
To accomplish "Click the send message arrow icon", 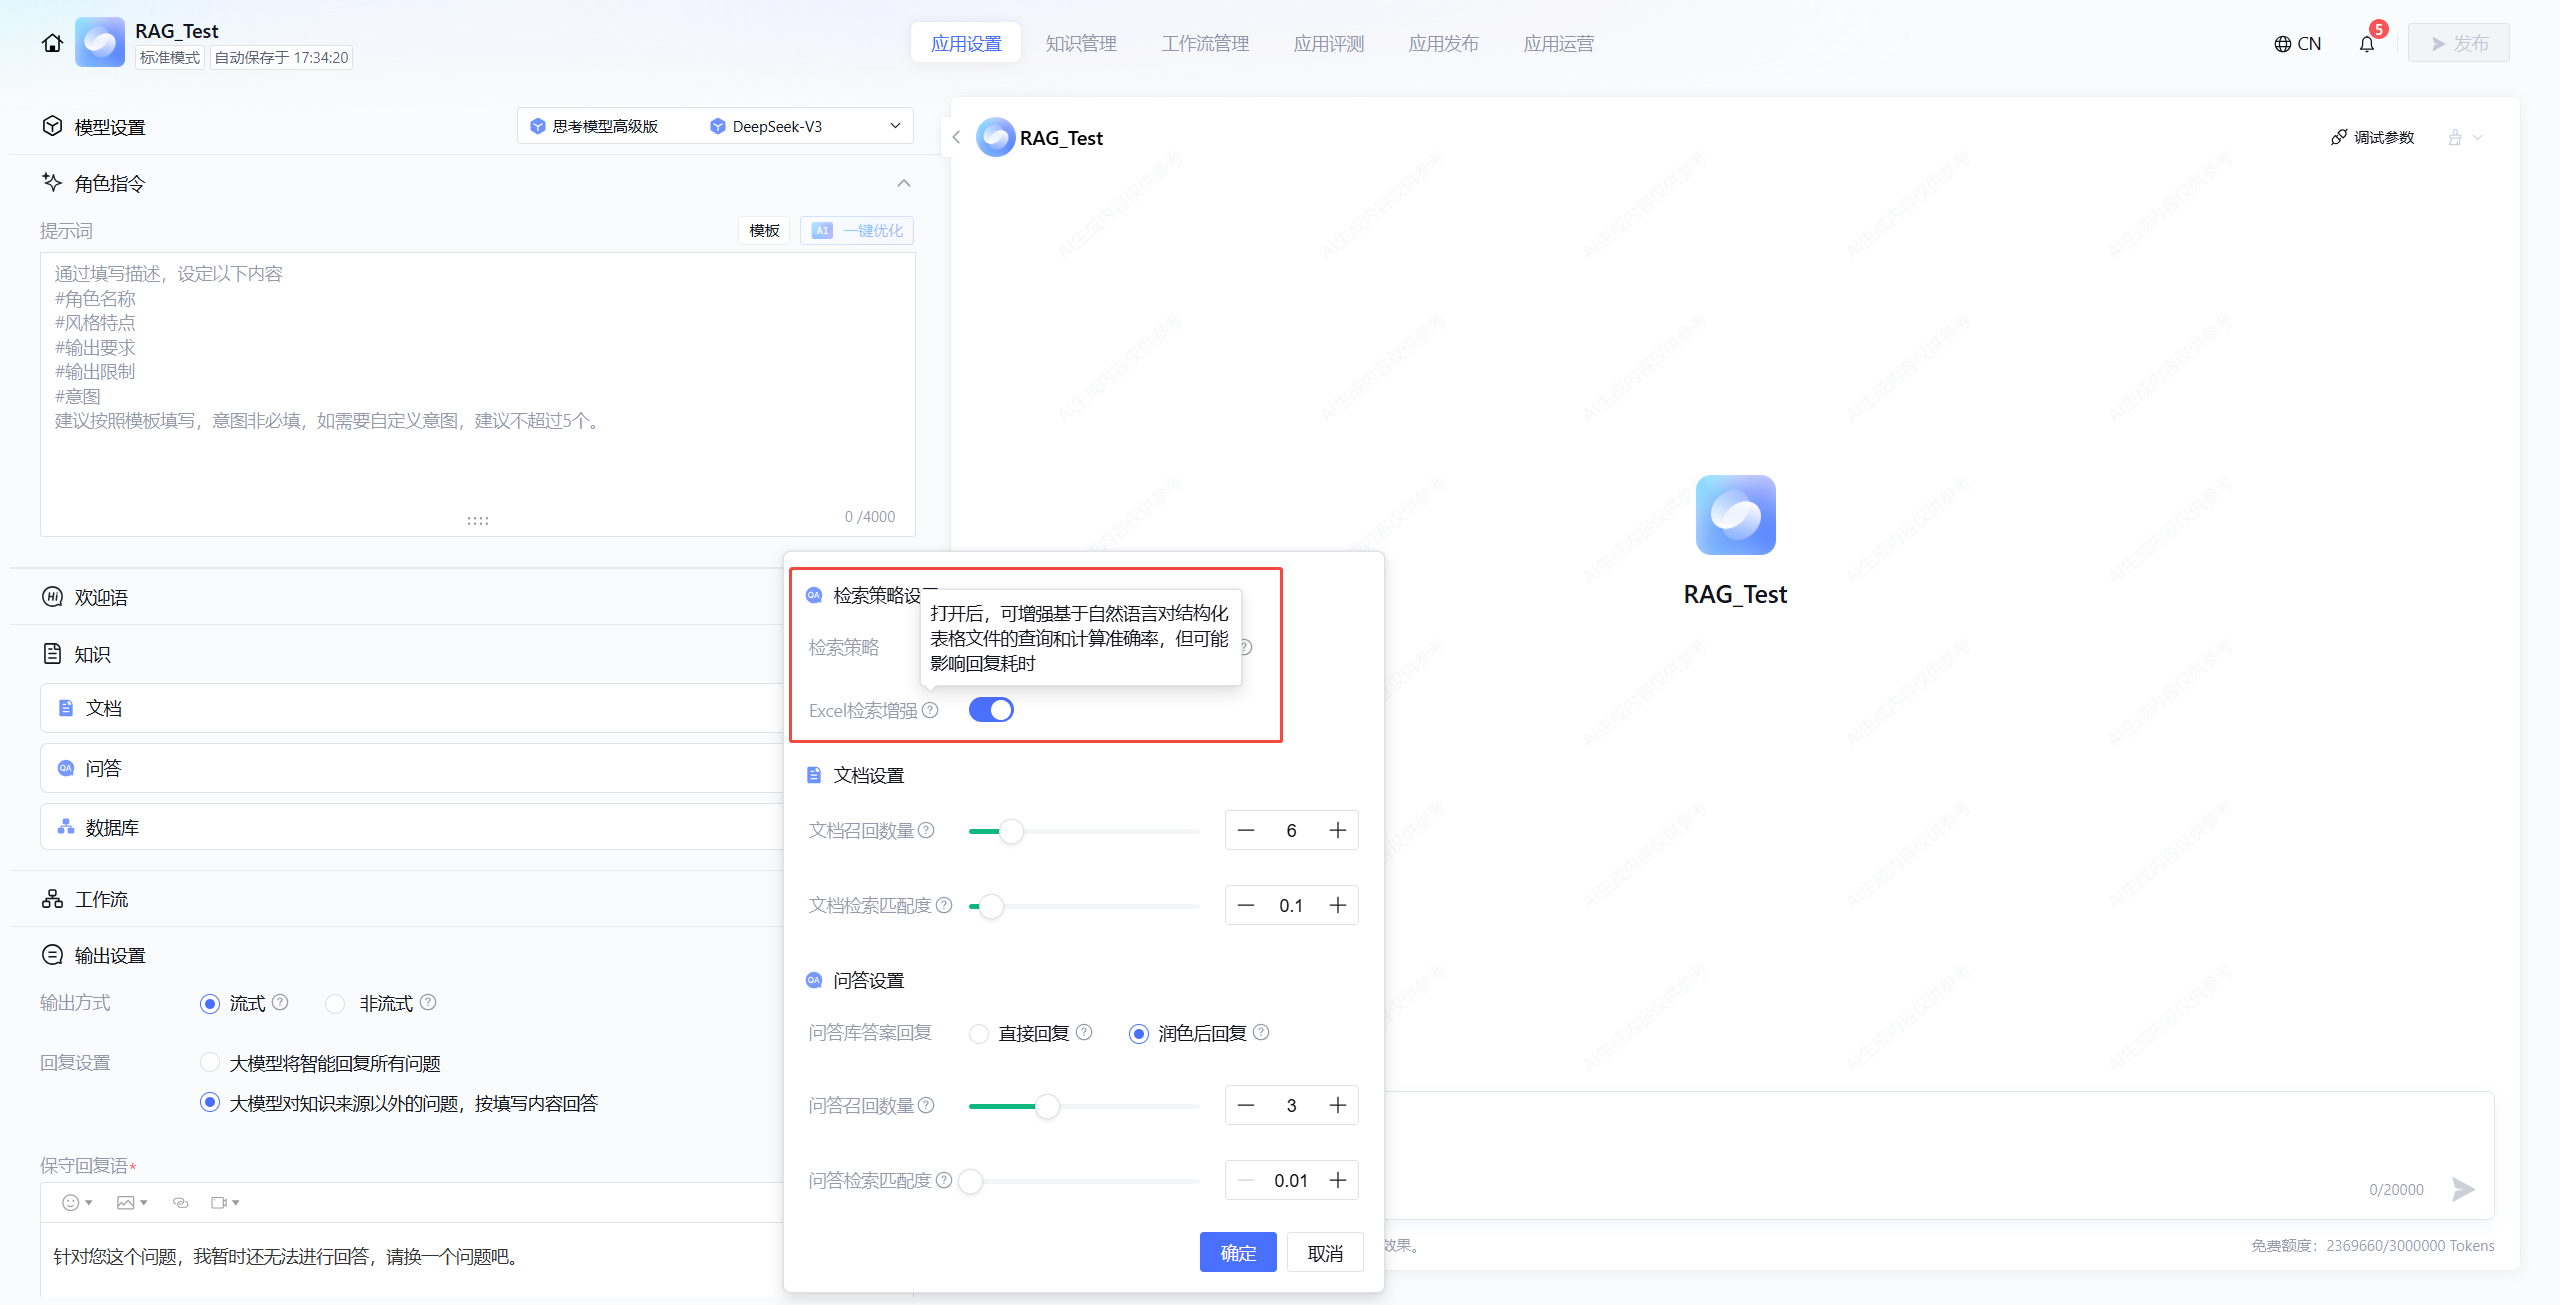I will click(2462, 1189).
